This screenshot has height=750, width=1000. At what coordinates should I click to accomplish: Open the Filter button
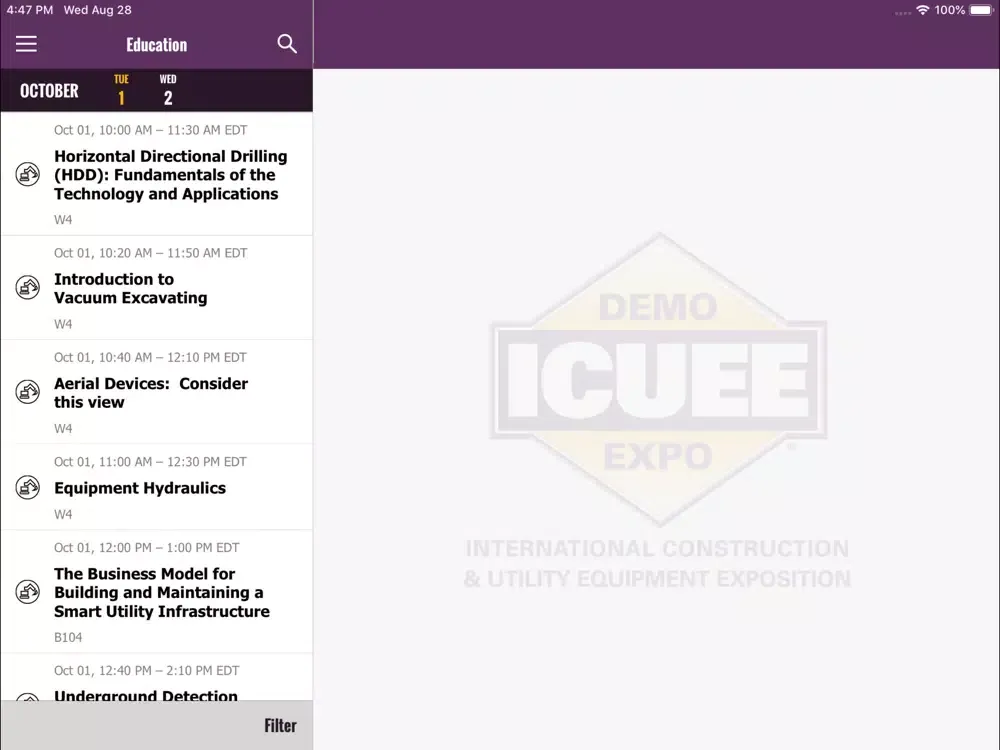pyautogui.click(x=281, y=725)
